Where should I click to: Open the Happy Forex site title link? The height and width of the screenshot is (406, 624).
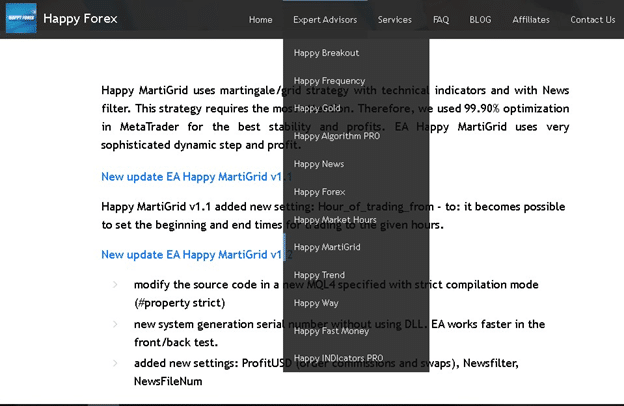80,19
